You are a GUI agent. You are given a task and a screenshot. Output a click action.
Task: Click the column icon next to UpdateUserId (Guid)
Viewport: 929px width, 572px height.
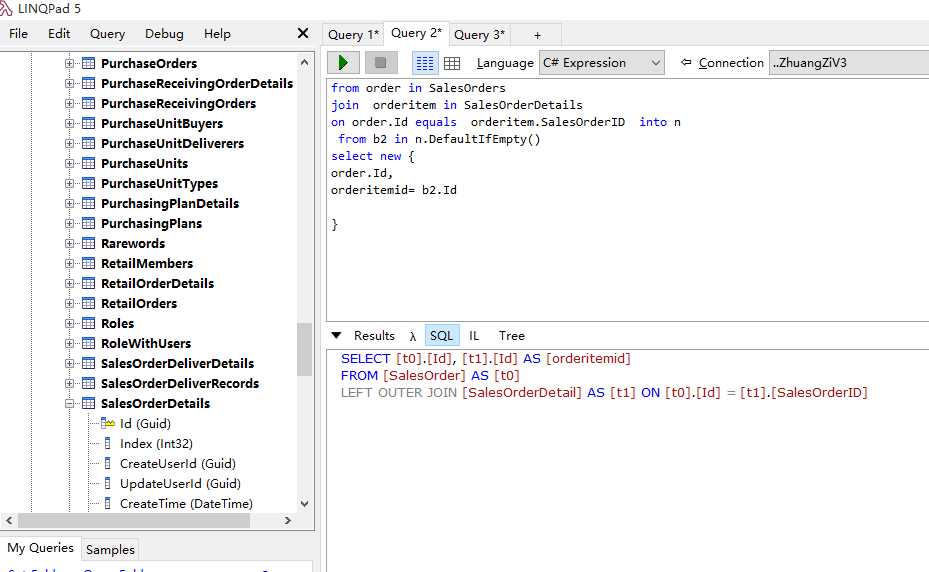coord(107,484)
